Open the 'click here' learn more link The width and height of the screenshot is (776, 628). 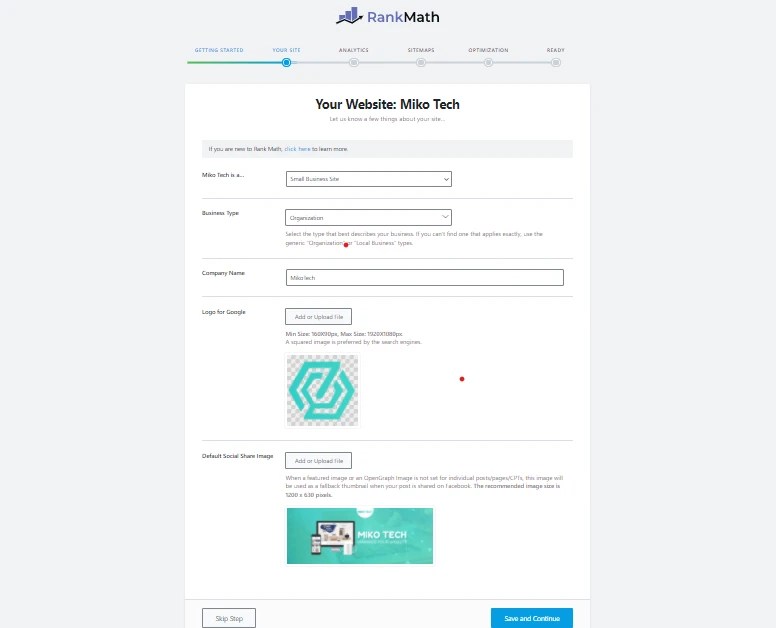pos(297,149)
